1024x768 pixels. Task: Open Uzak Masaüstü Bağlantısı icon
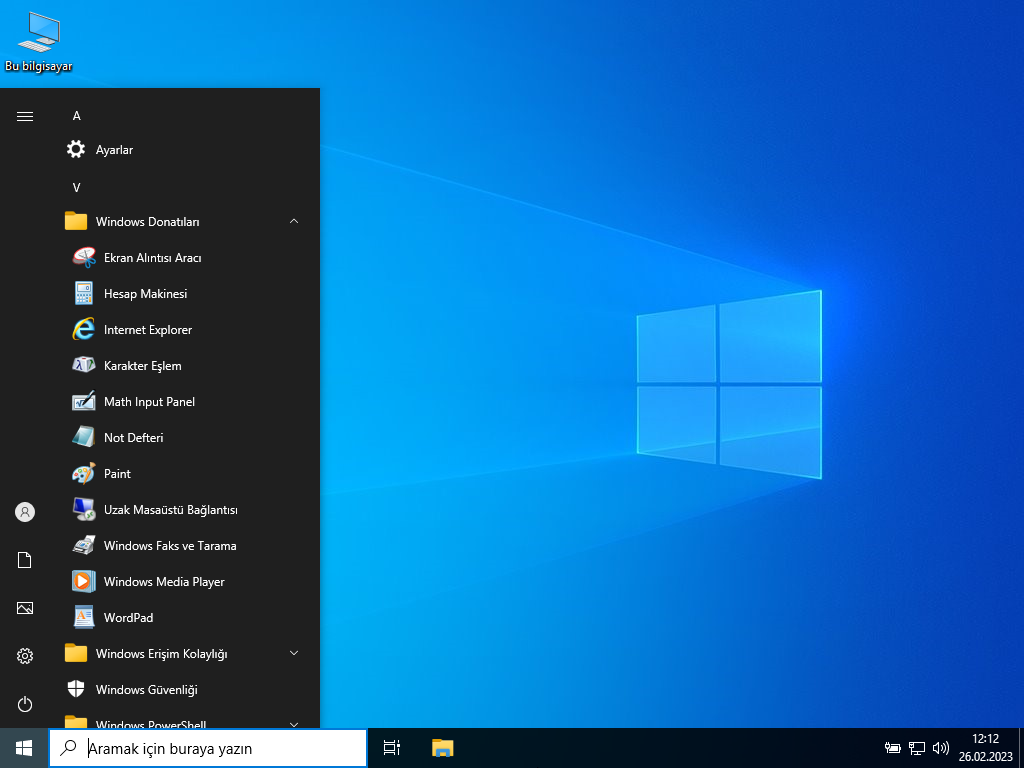click(84, 509)
